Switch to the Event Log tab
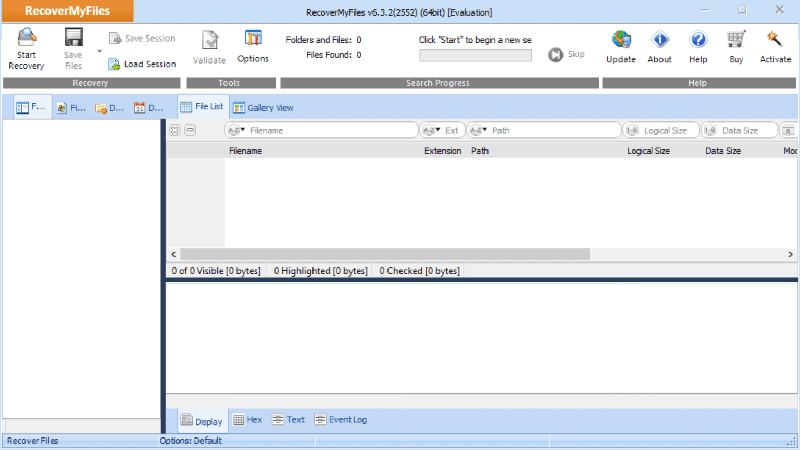This screenshot has height=450, width=800. coord(341,420)
